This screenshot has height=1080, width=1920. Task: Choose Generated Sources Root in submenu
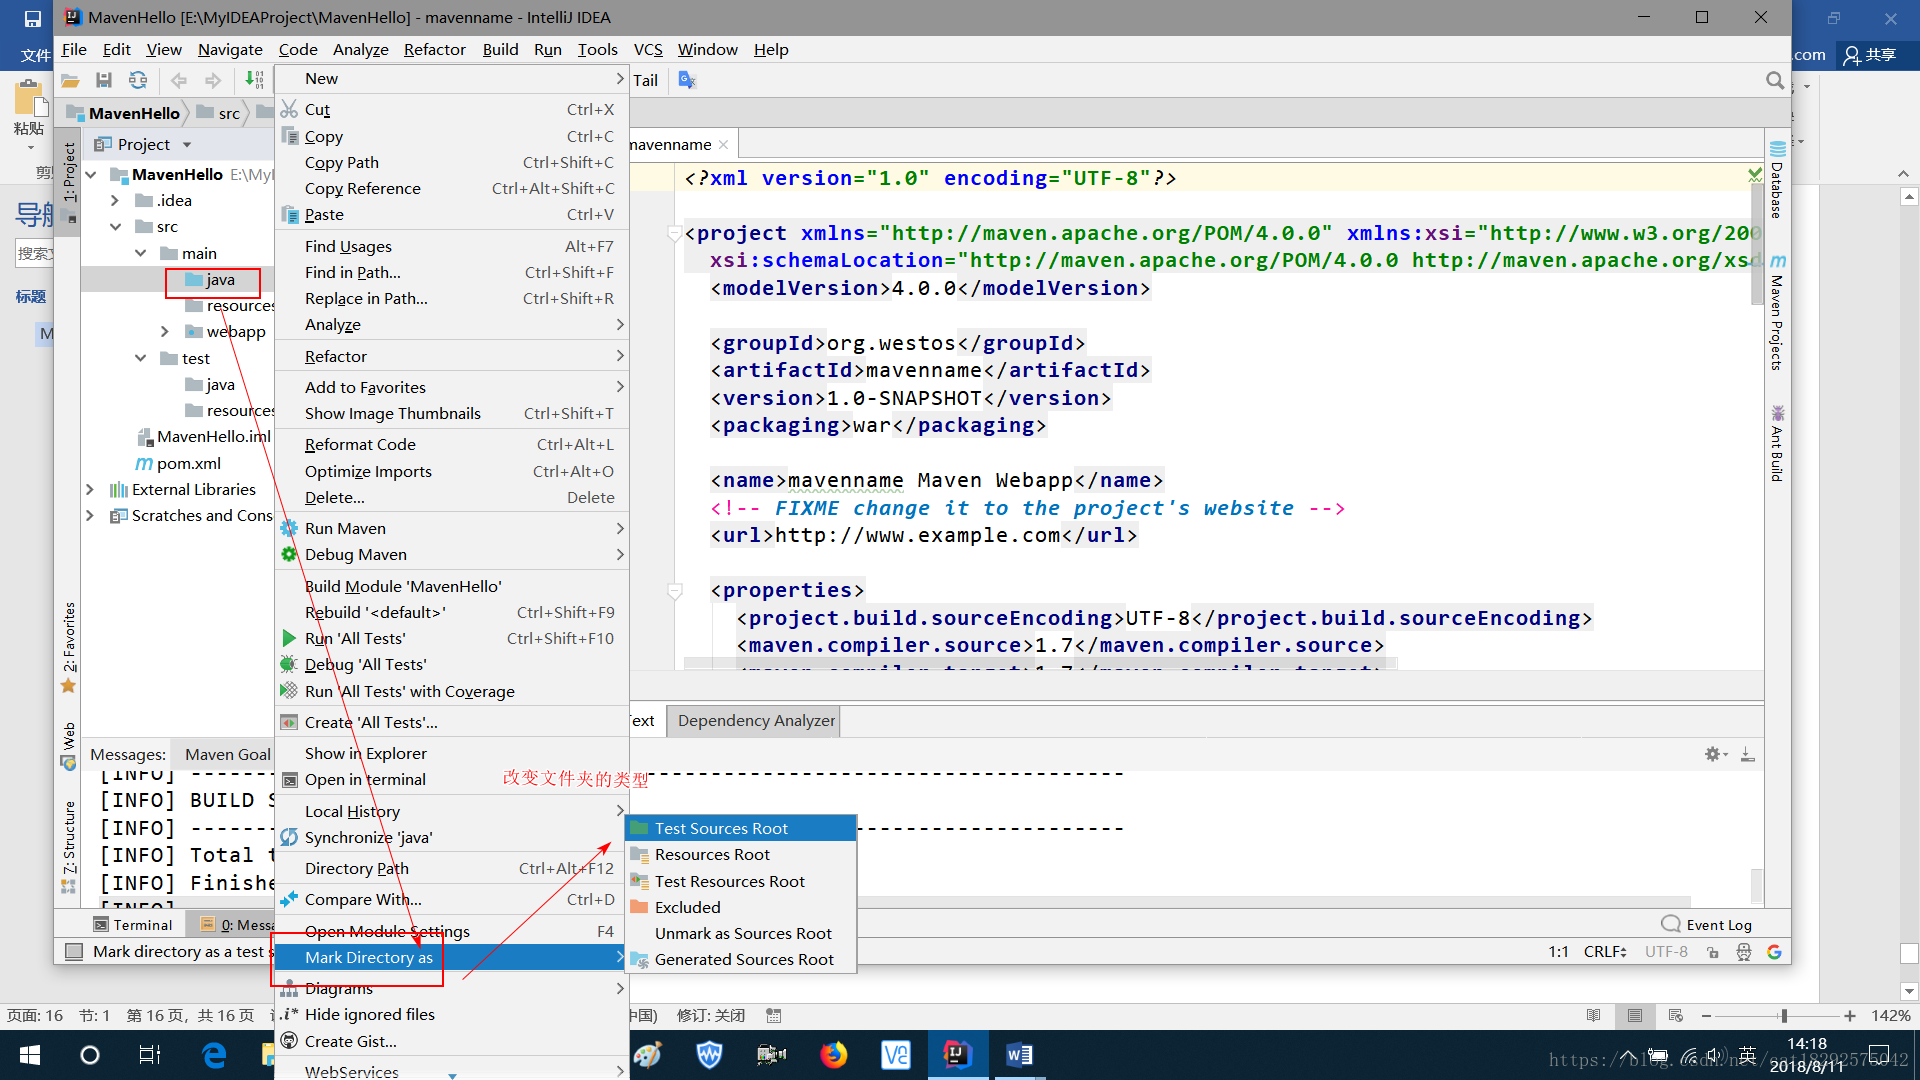[x=741, y=960]
